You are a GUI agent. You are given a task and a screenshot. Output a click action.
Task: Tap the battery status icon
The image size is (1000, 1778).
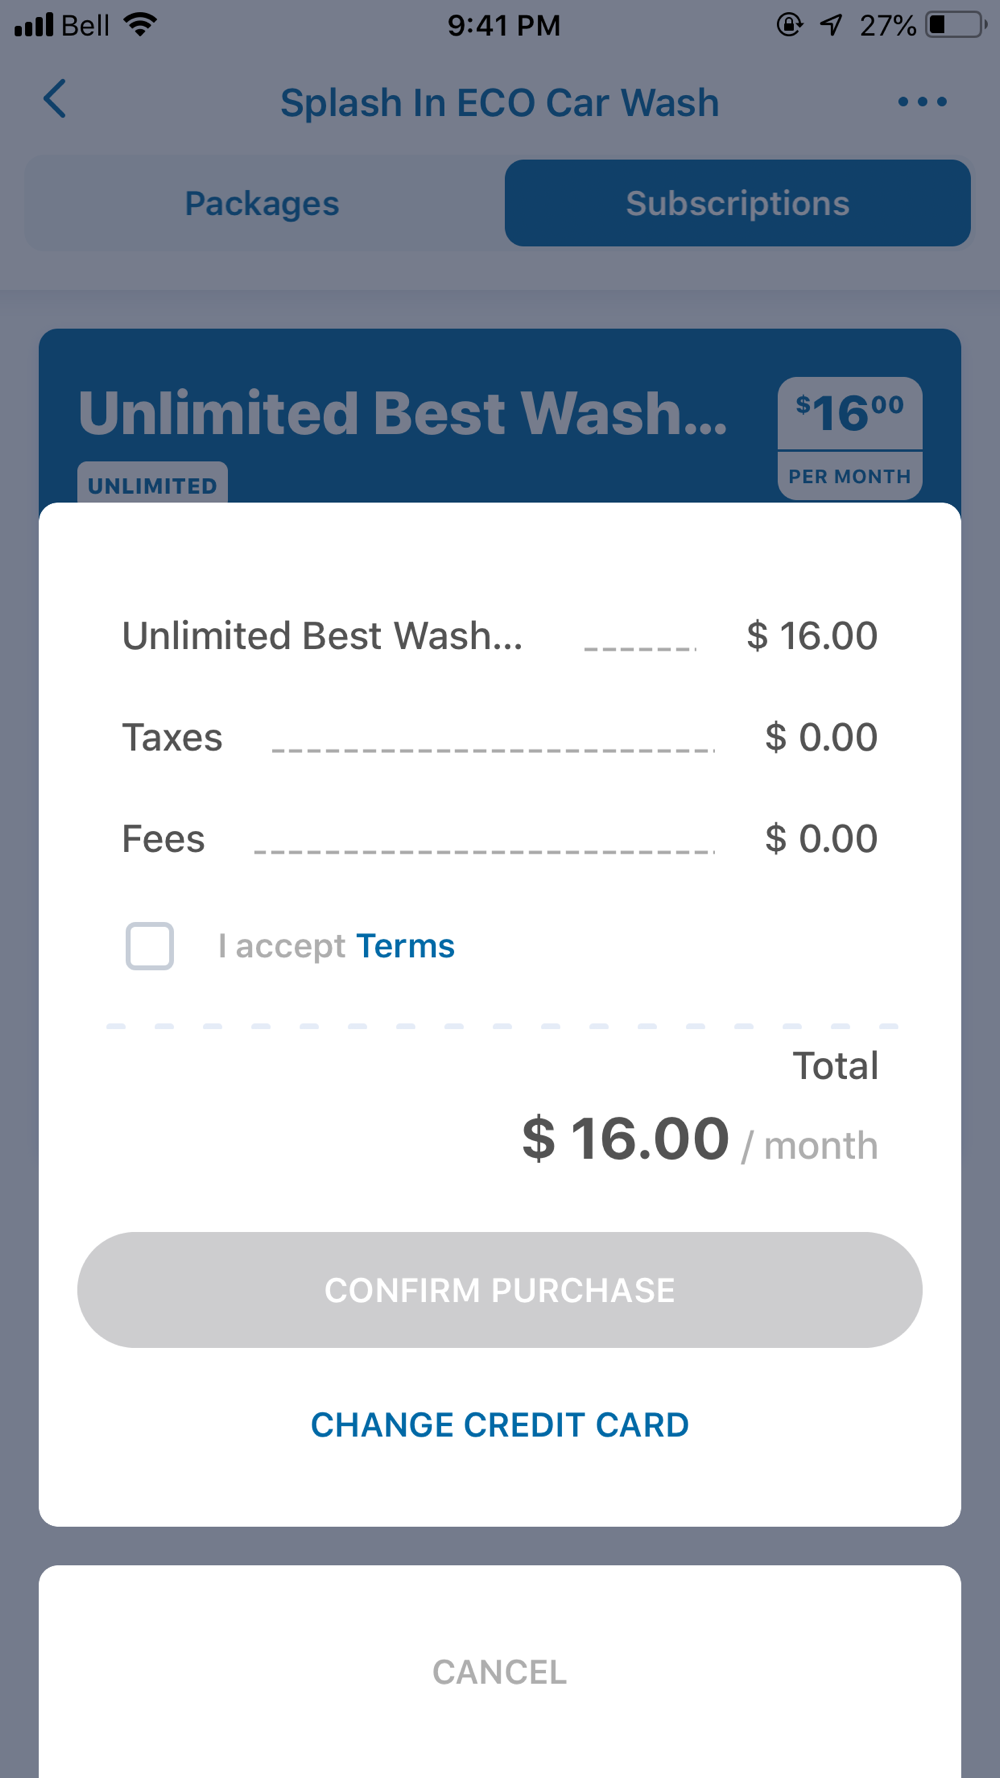954,25
